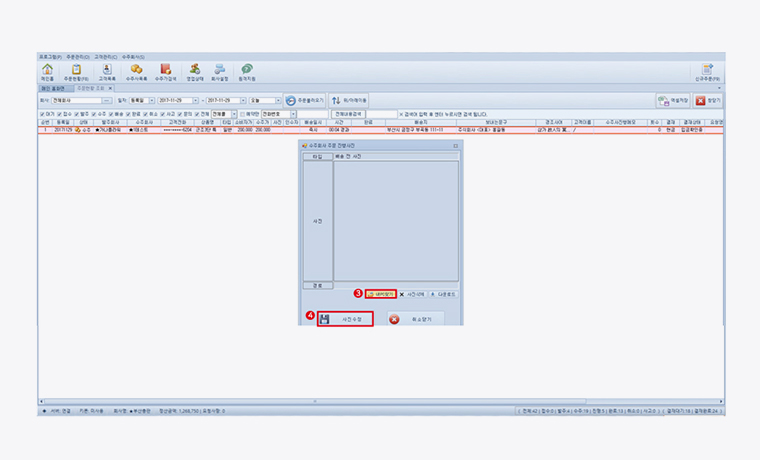Toggle the 대기 status checkbox

pyautogui.click(x=42, y=114)
